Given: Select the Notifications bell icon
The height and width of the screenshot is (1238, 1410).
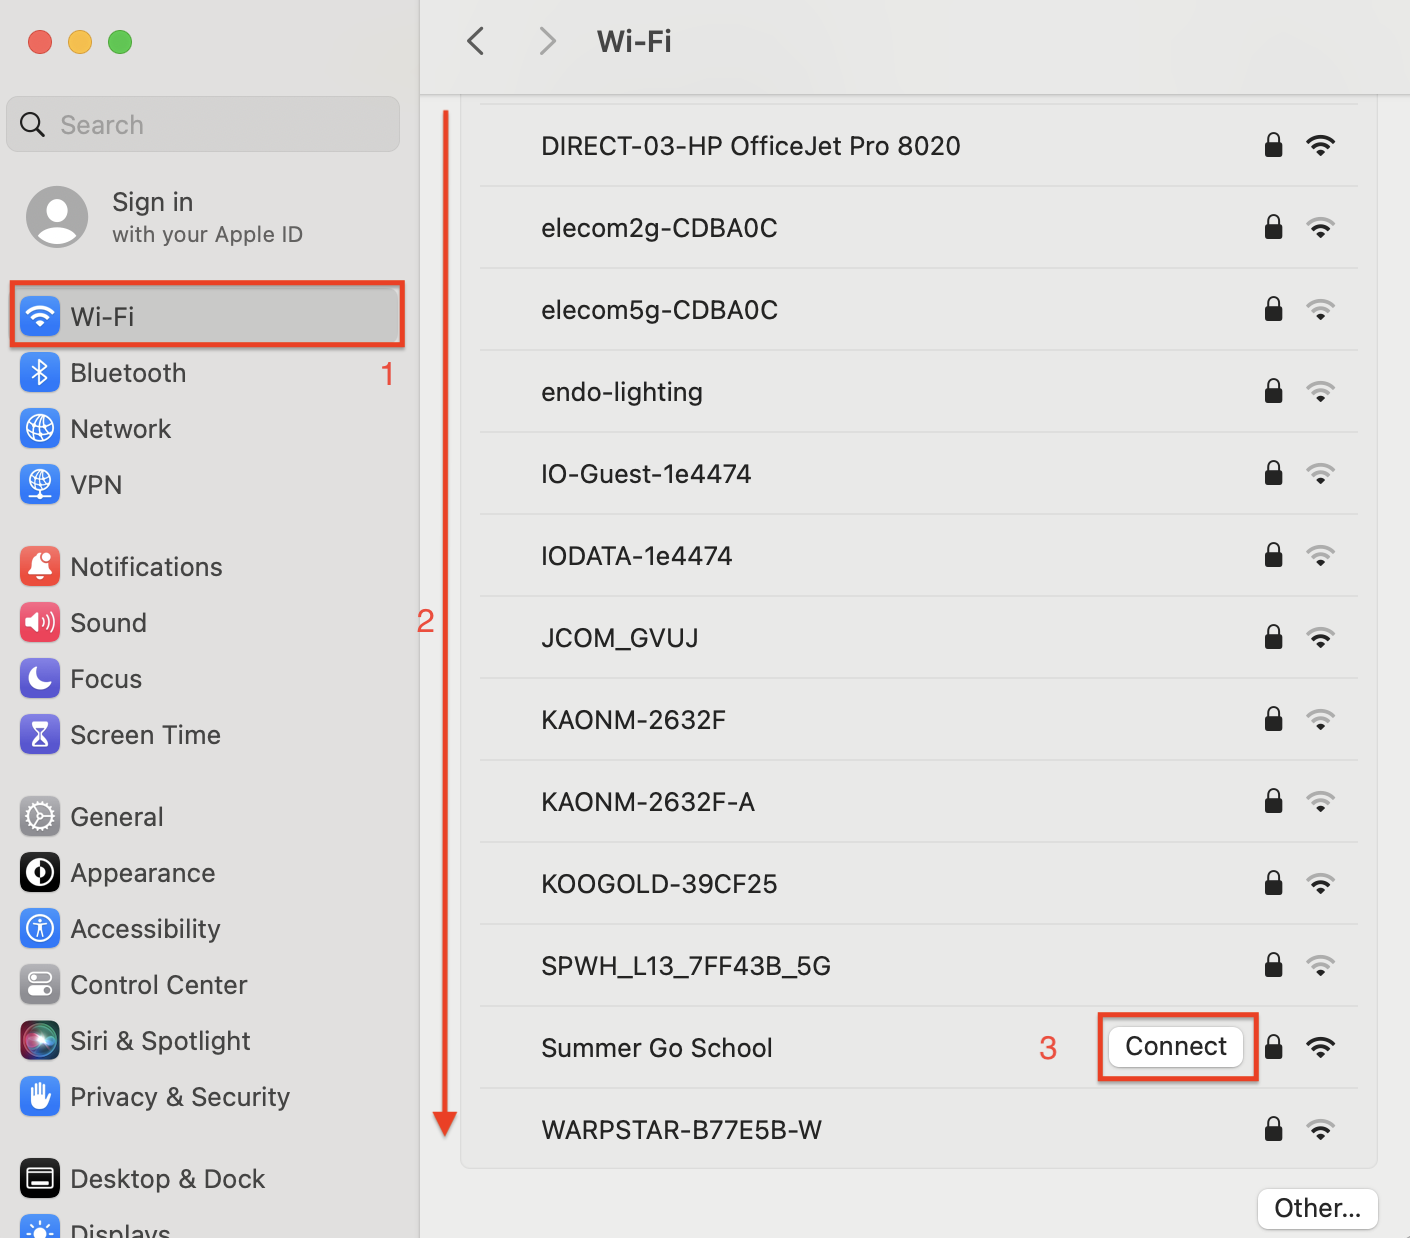Looking at the screenshot, I should [x=39, y=566].
